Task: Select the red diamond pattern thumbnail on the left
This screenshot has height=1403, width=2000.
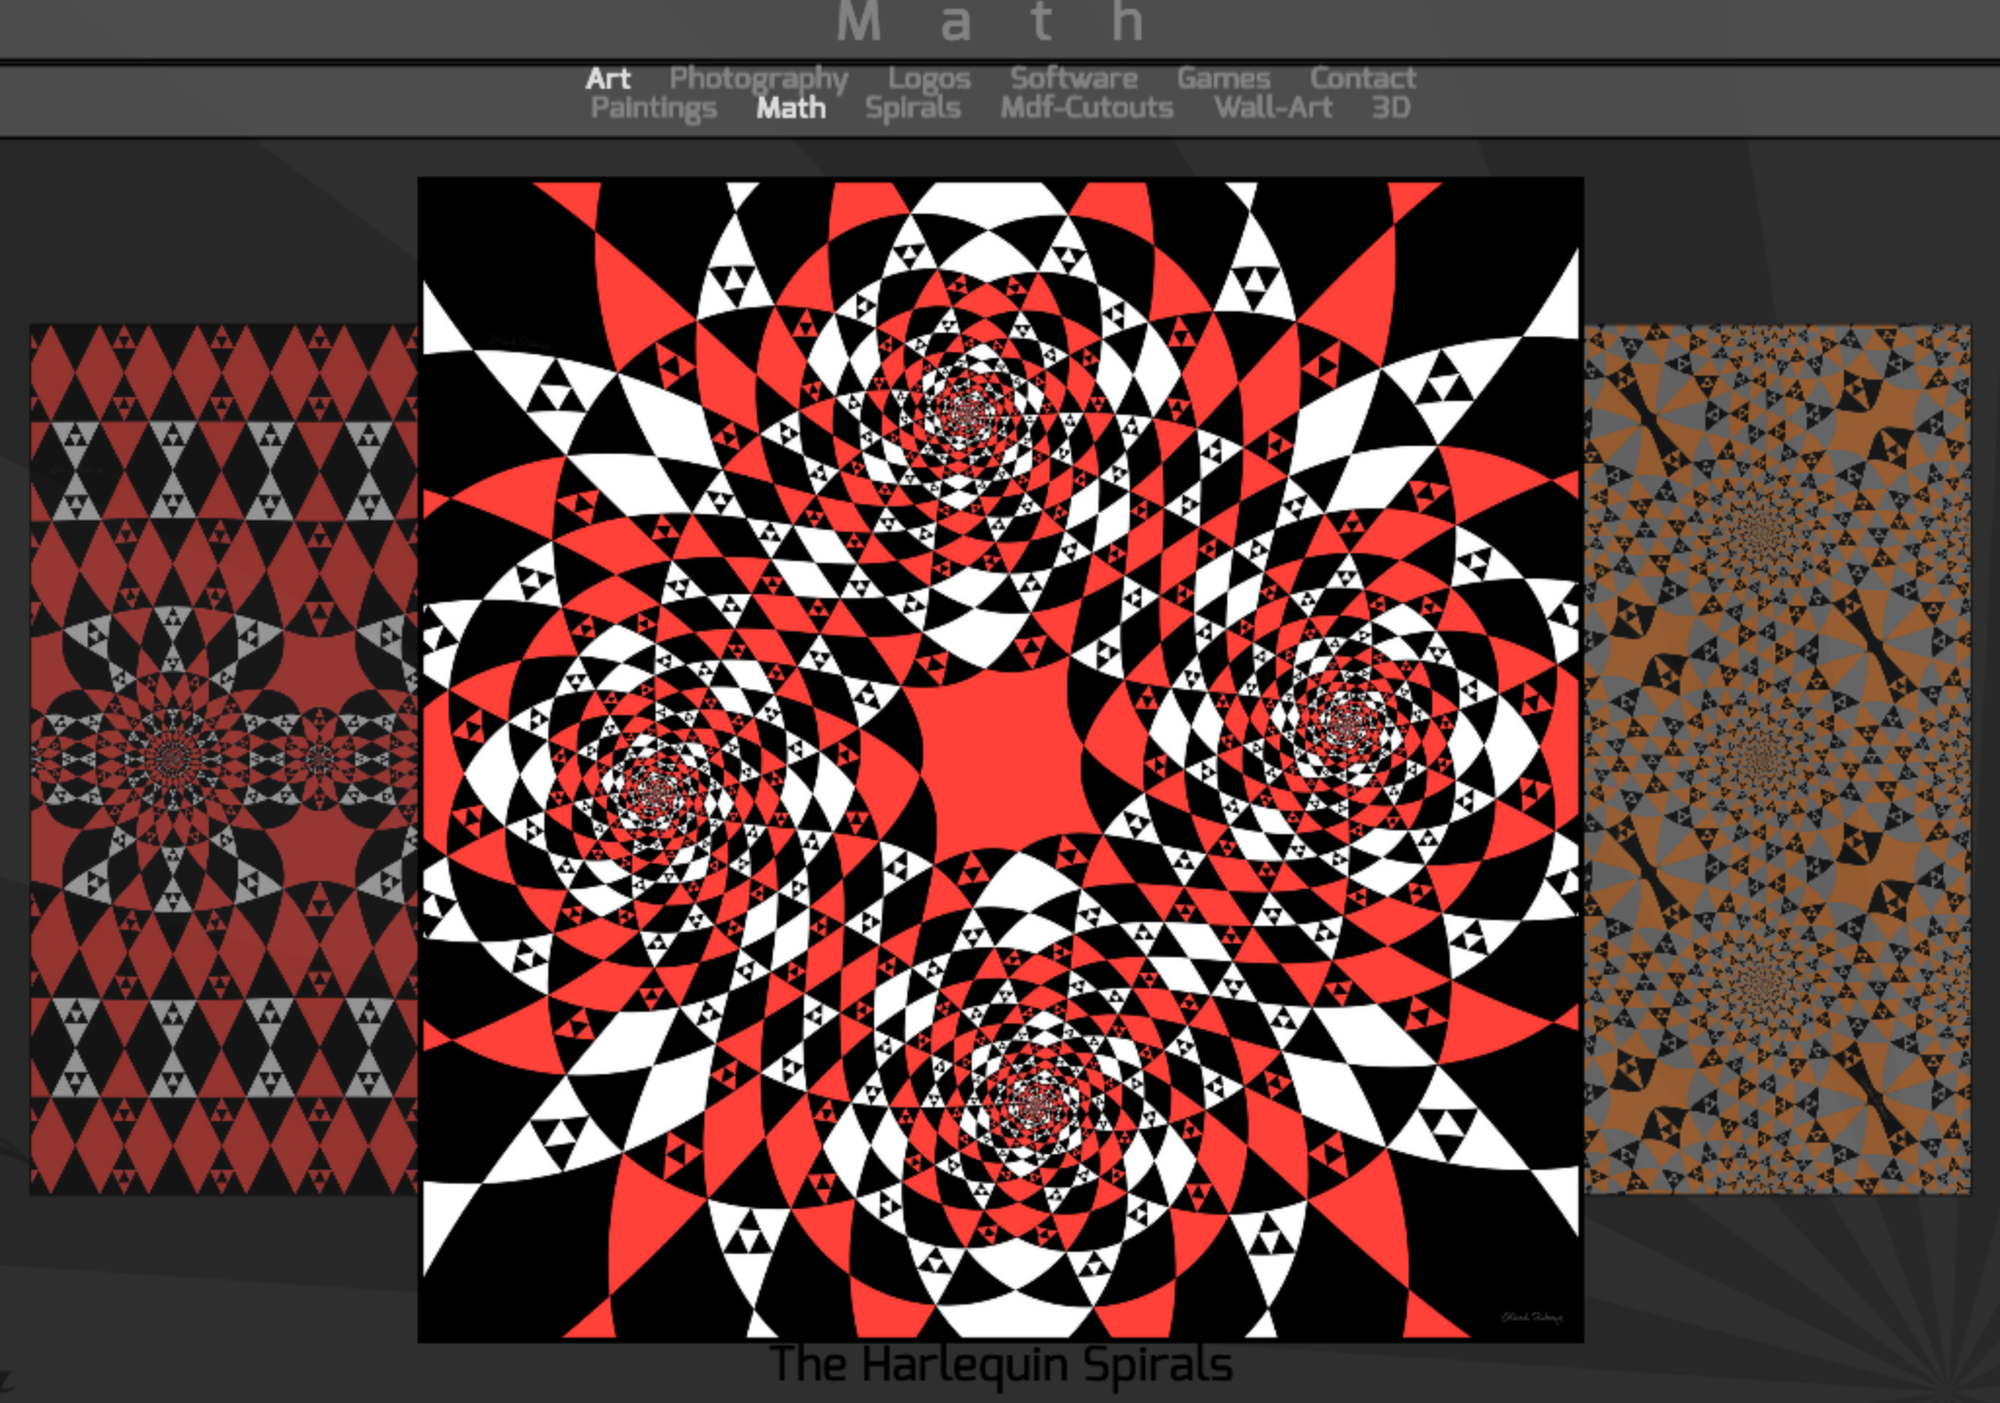Action: (x=223, y=758)
